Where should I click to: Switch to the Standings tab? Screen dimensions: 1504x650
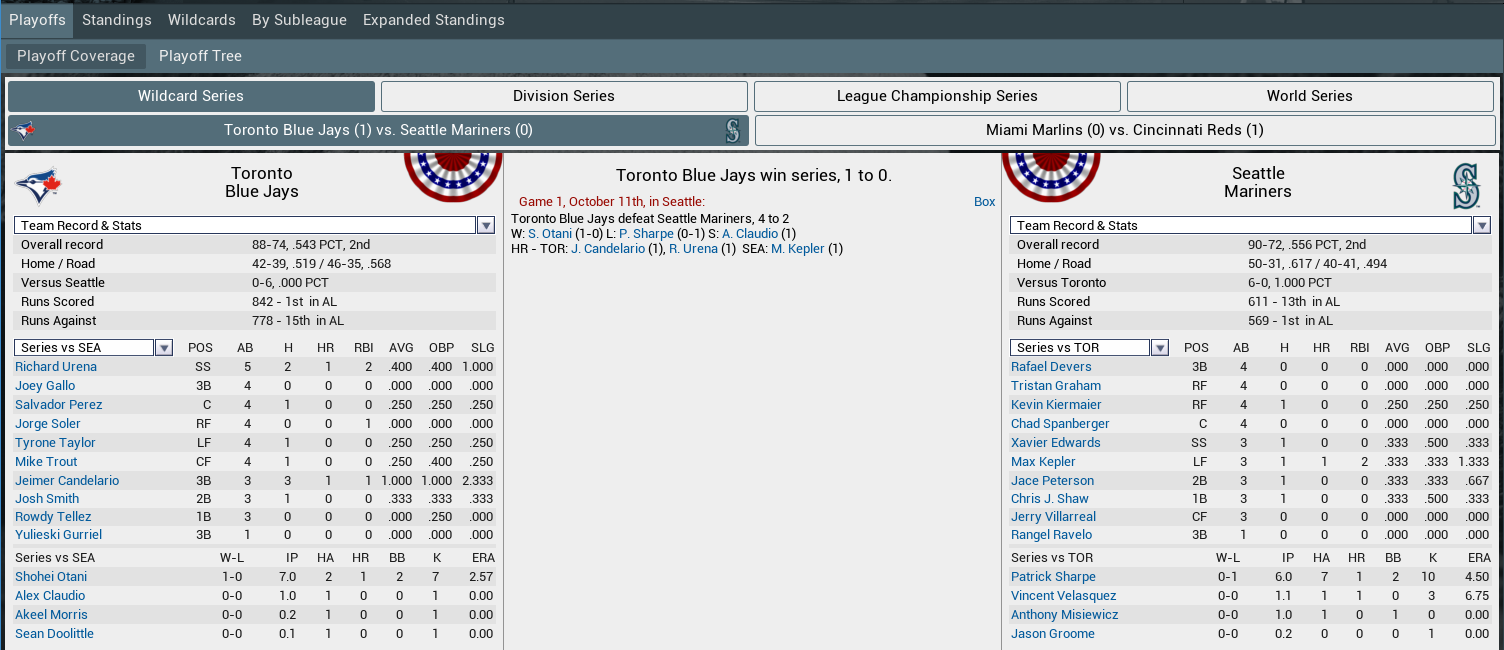tap(117, 20)
